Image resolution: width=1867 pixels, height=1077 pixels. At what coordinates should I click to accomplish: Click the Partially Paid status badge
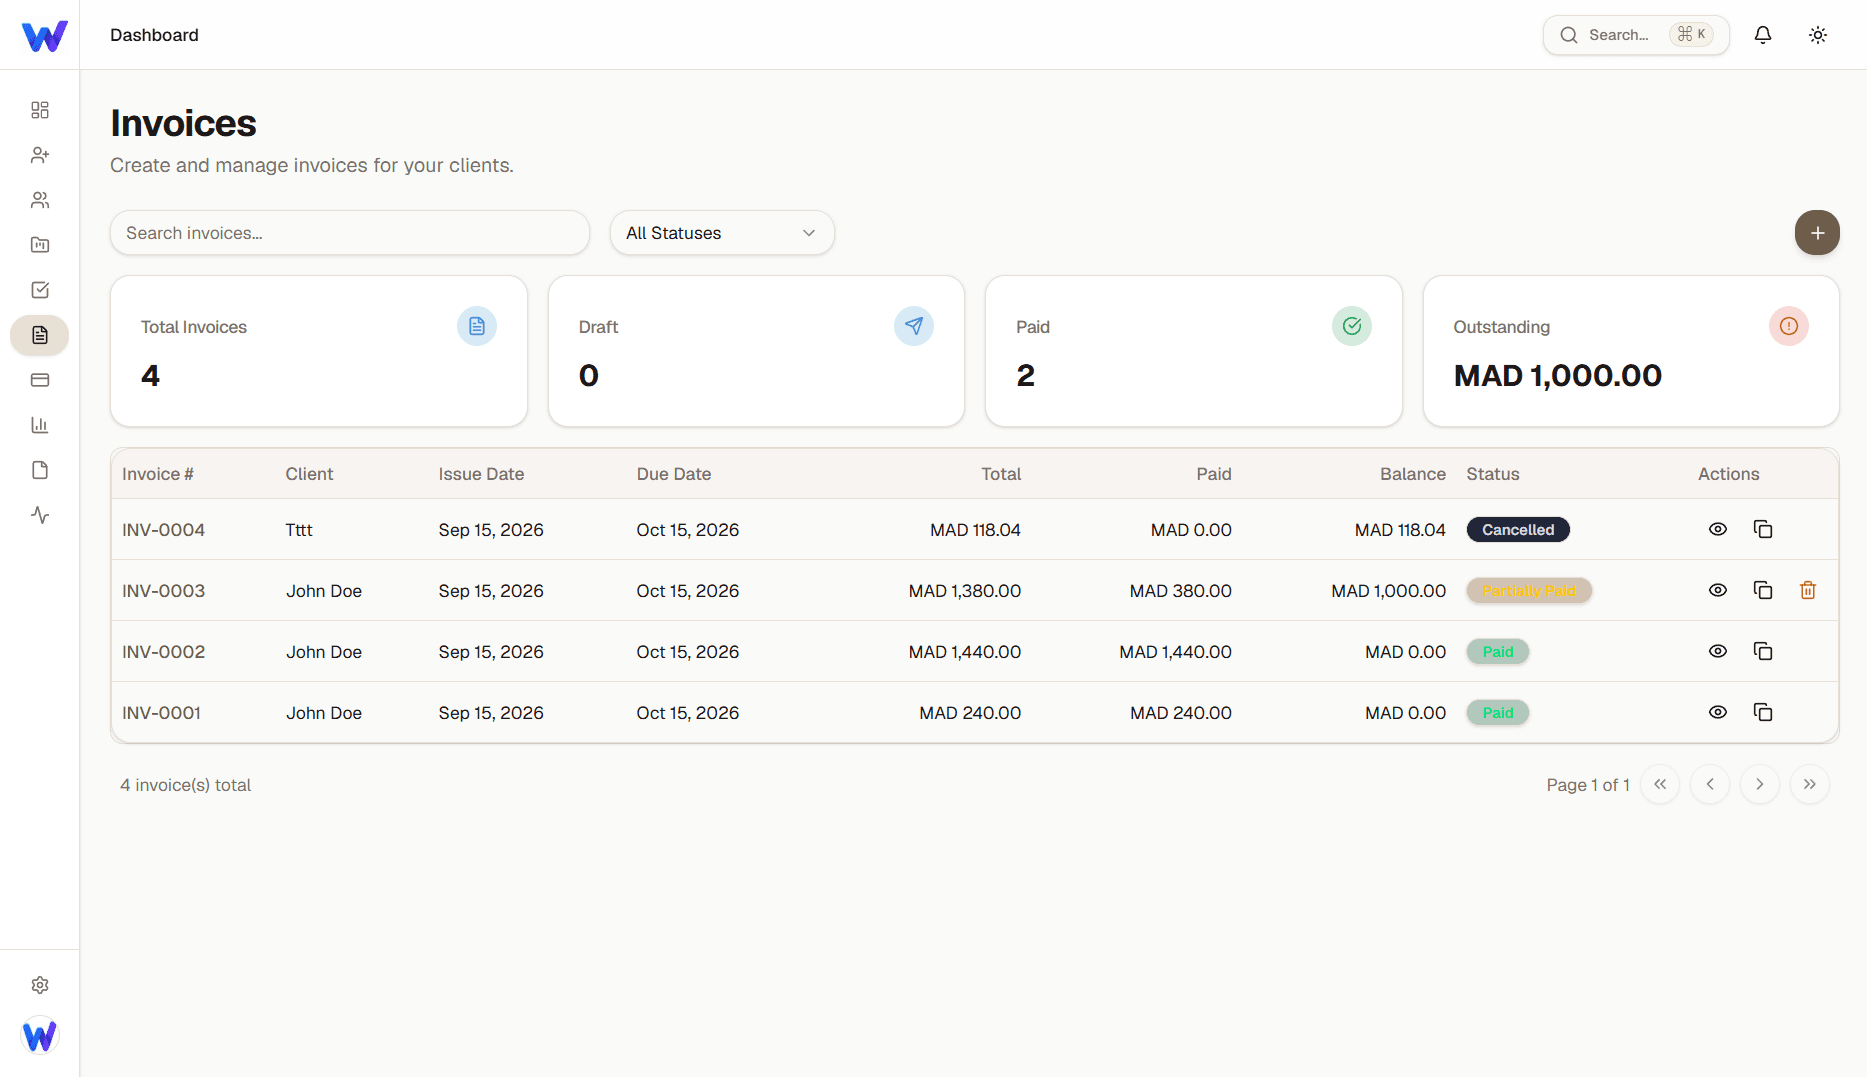pos(1529,591)
